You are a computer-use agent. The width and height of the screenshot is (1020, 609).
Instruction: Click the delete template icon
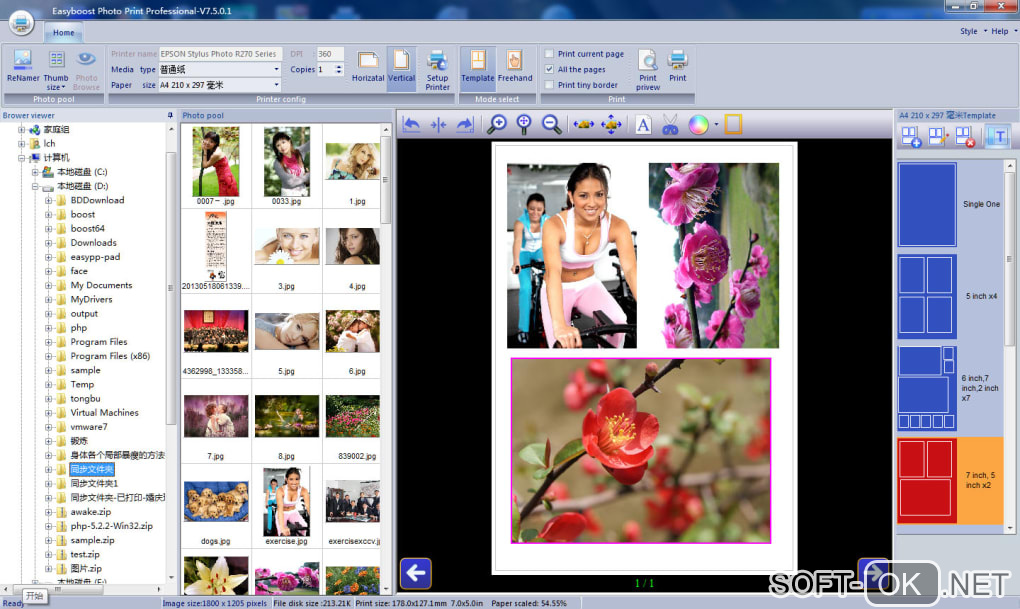point(965,137)
